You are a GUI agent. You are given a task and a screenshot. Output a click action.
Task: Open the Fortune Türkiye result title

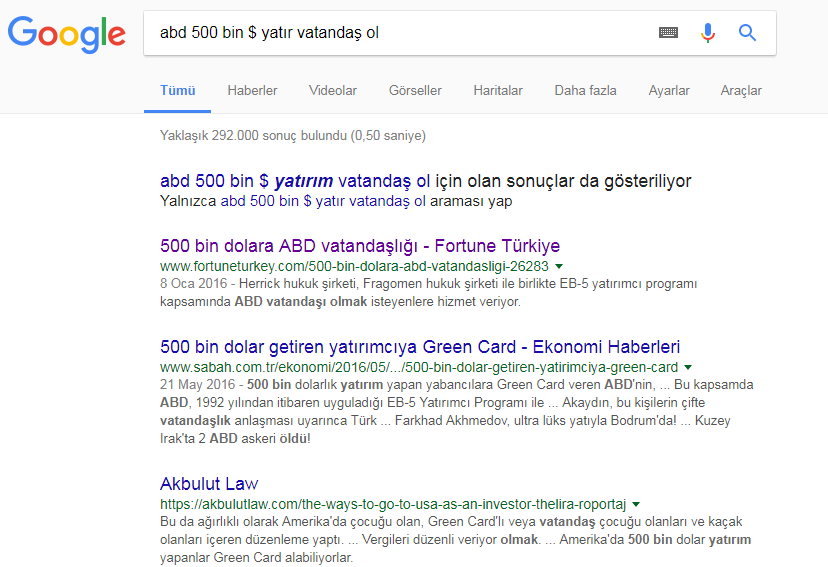click(360, 246)
